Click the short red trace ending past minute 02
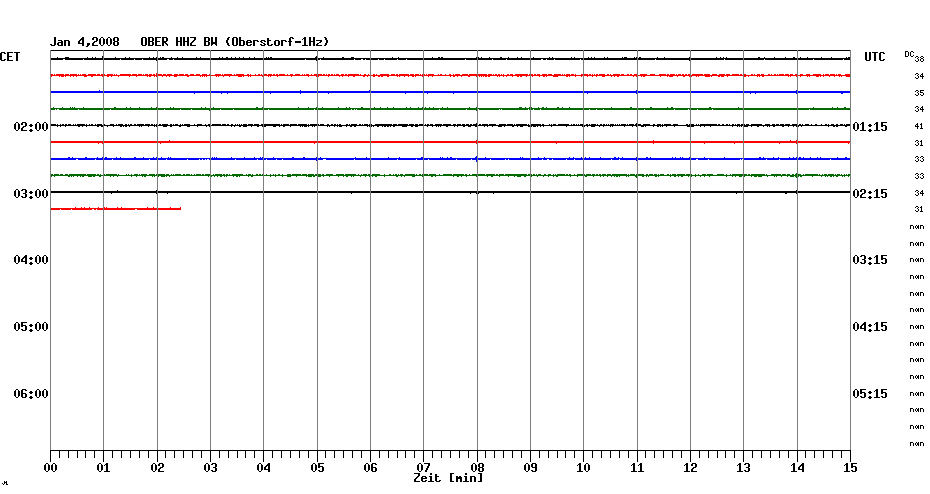The image size is (930, 494). click(x=116, y=209)
